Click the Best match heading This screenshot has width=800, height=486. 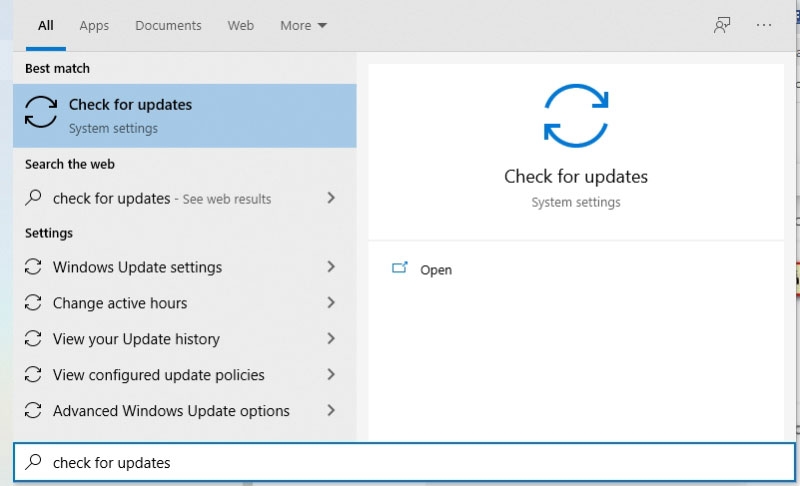coord(57,68)
